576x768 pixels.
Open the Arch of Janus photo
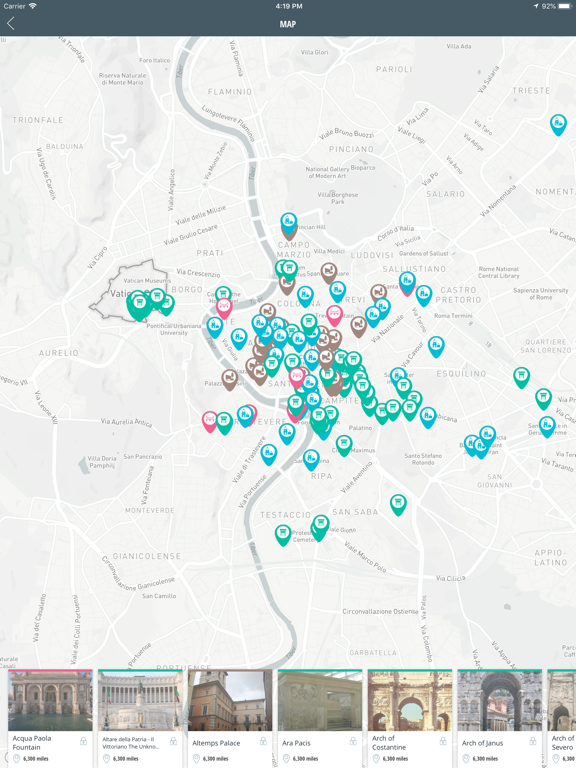(x=500, y=701)
